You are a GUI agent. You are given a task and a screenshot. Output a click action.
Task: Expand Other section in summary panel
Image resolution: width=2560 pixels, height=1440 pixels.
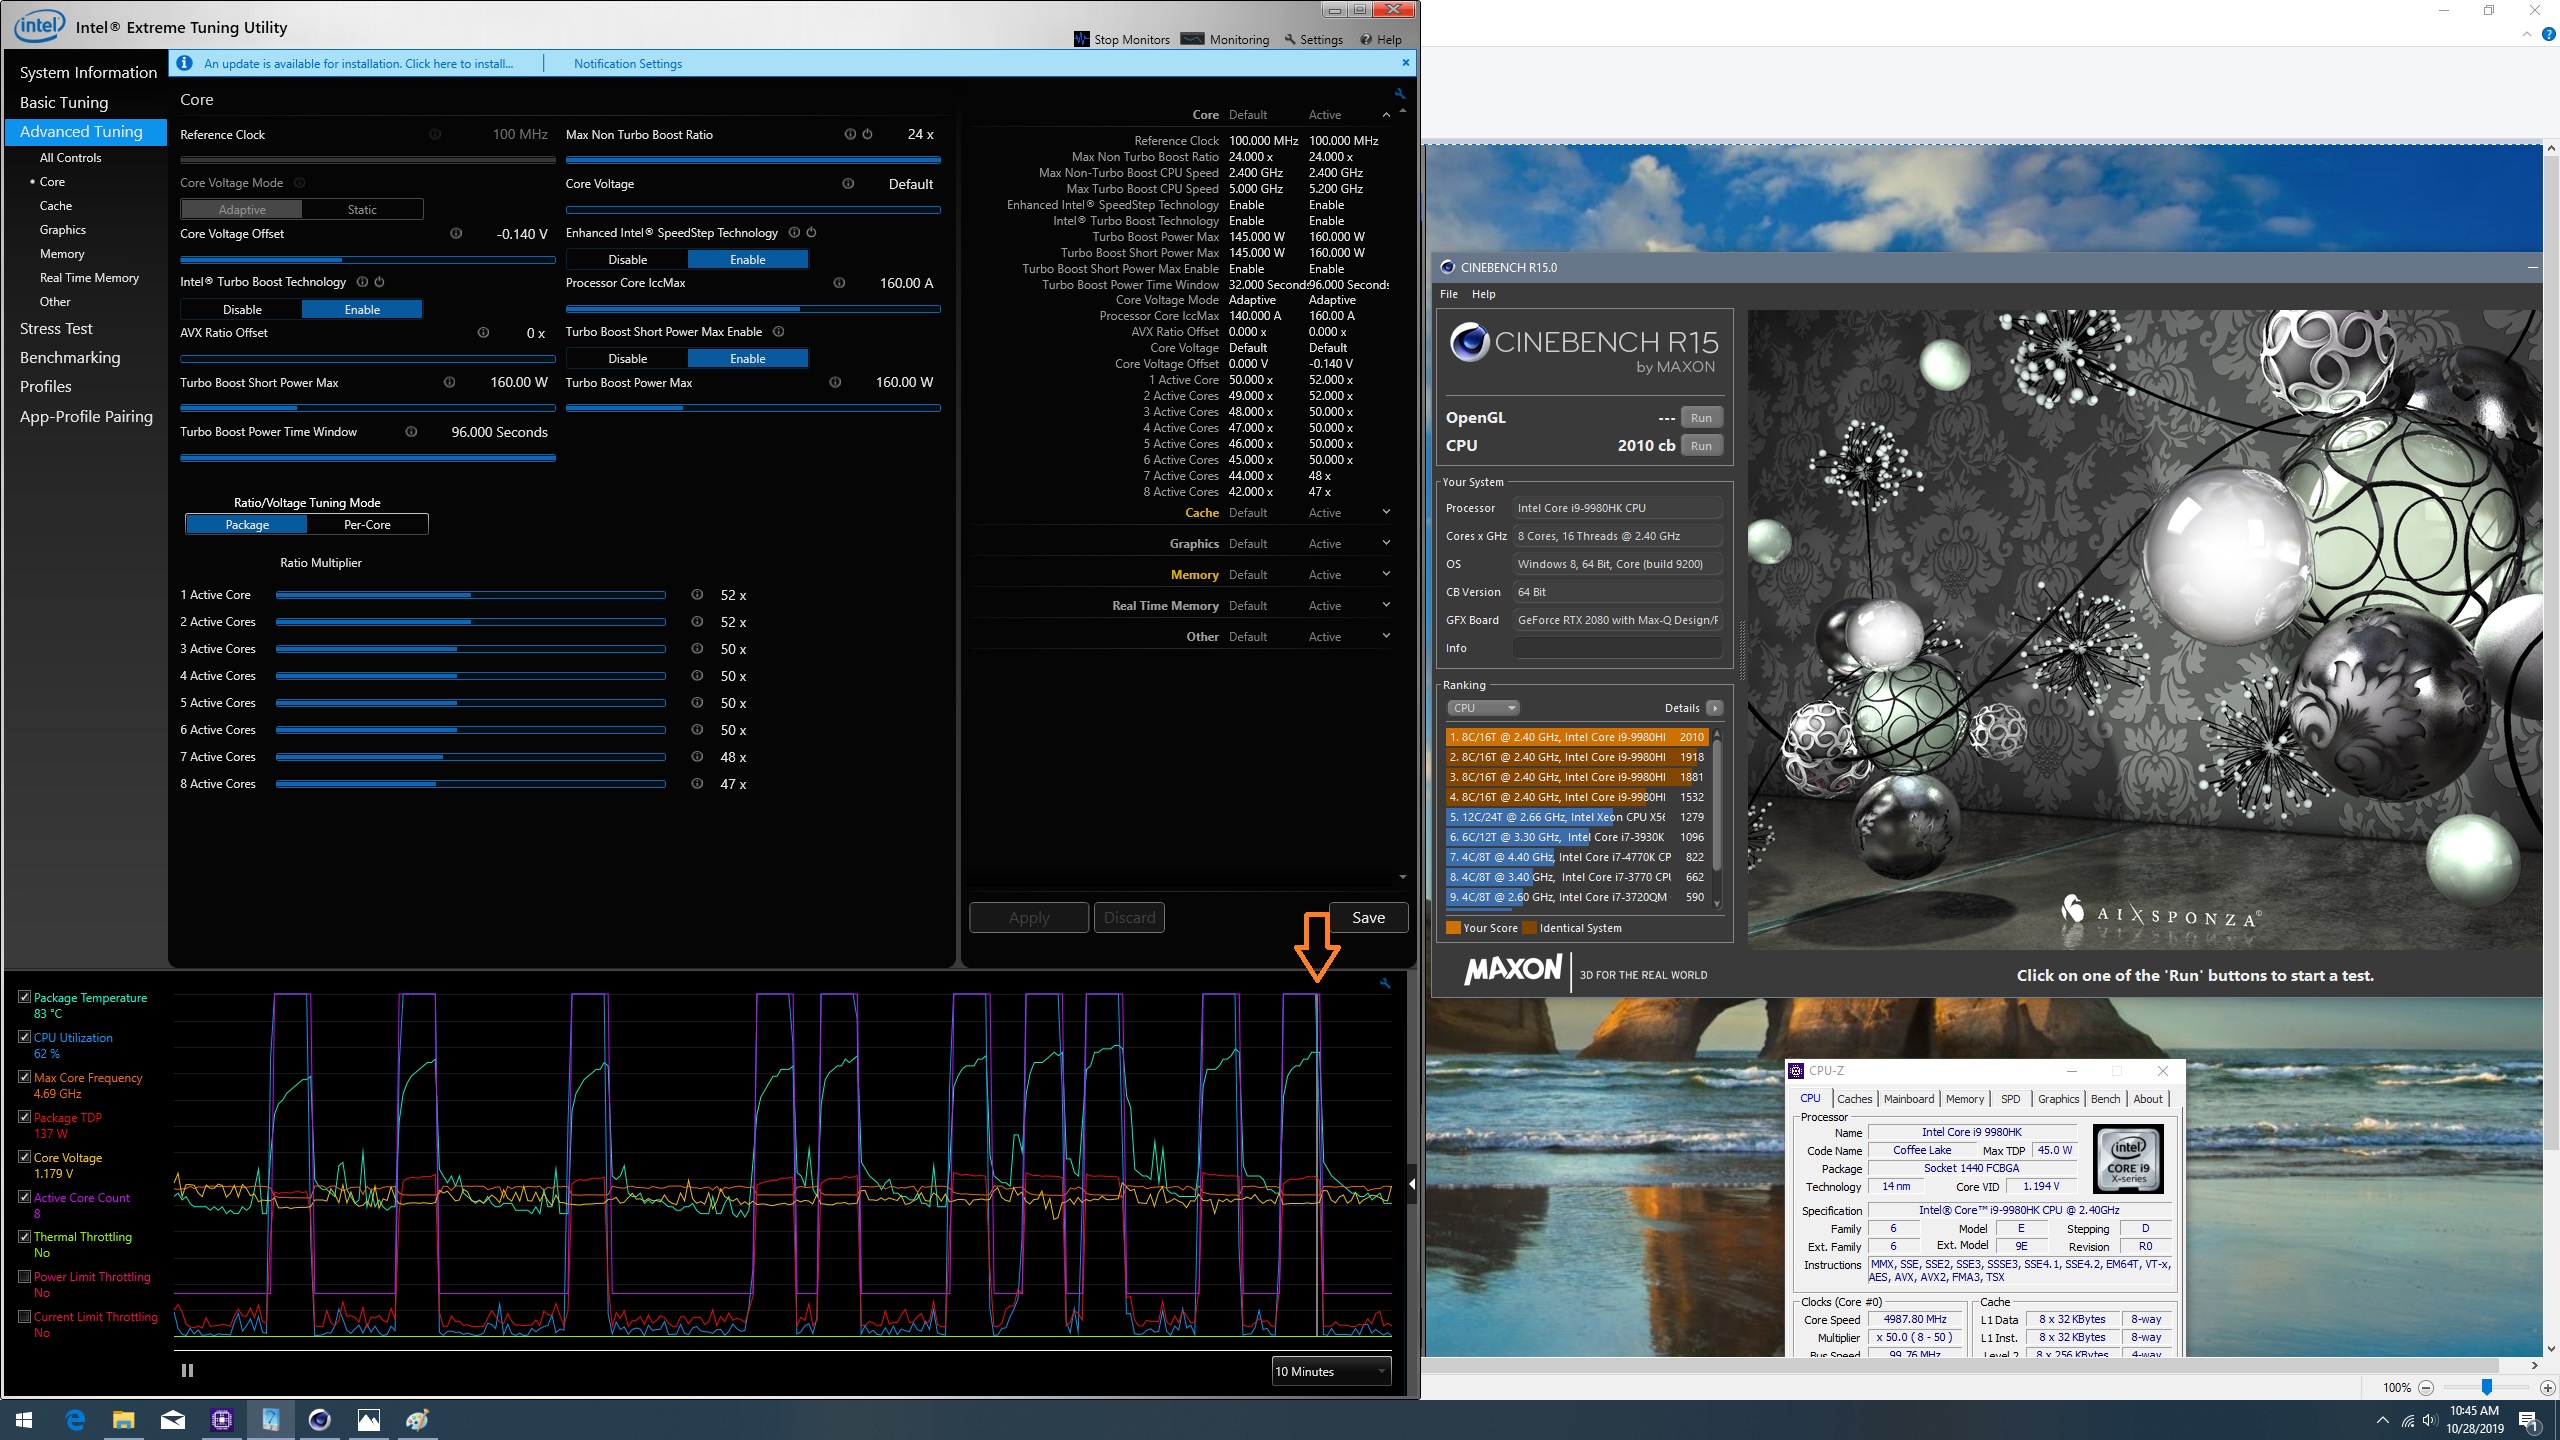pyautogui.click(x=1386, y=637)
